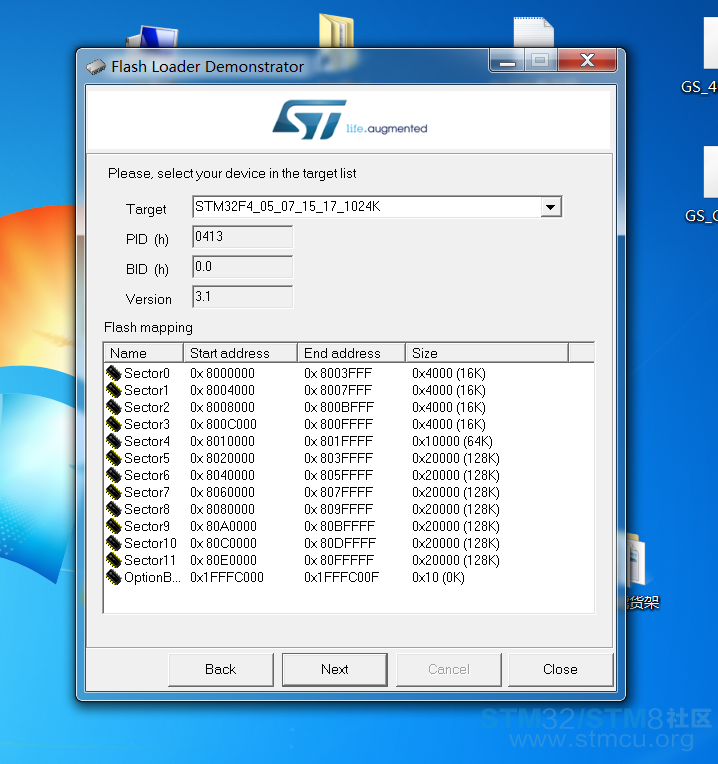Click start address 0x 80A0000
The height and width of the screenshot is (764, 718).
click(224, 527)
